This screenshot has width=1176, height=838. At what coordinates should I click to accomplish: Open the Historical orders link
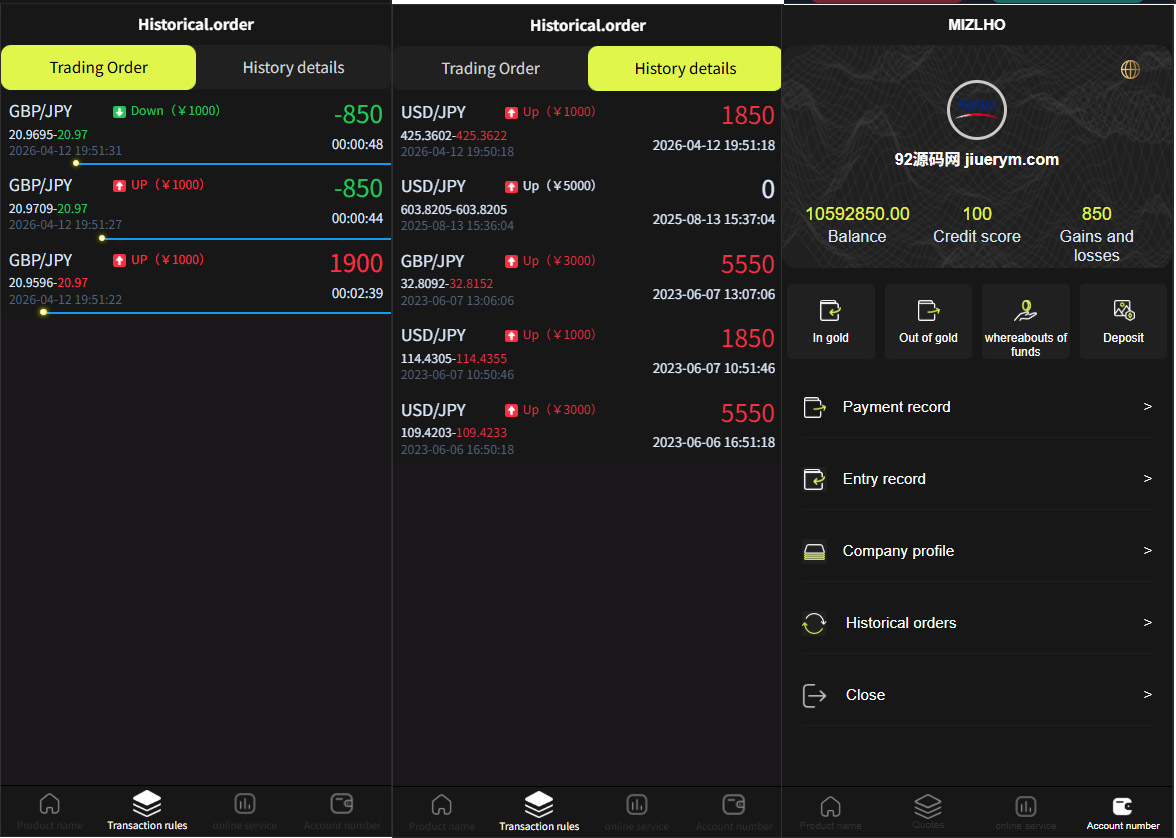(x=900, y=623)
